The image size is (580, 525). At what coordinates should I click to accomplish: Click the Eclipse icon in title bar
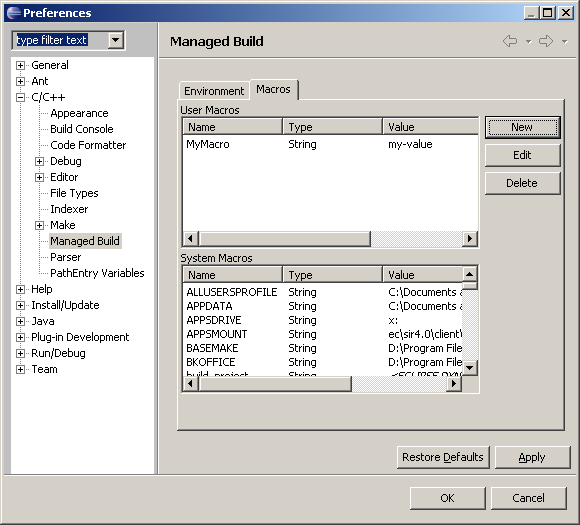pos(14,13)
